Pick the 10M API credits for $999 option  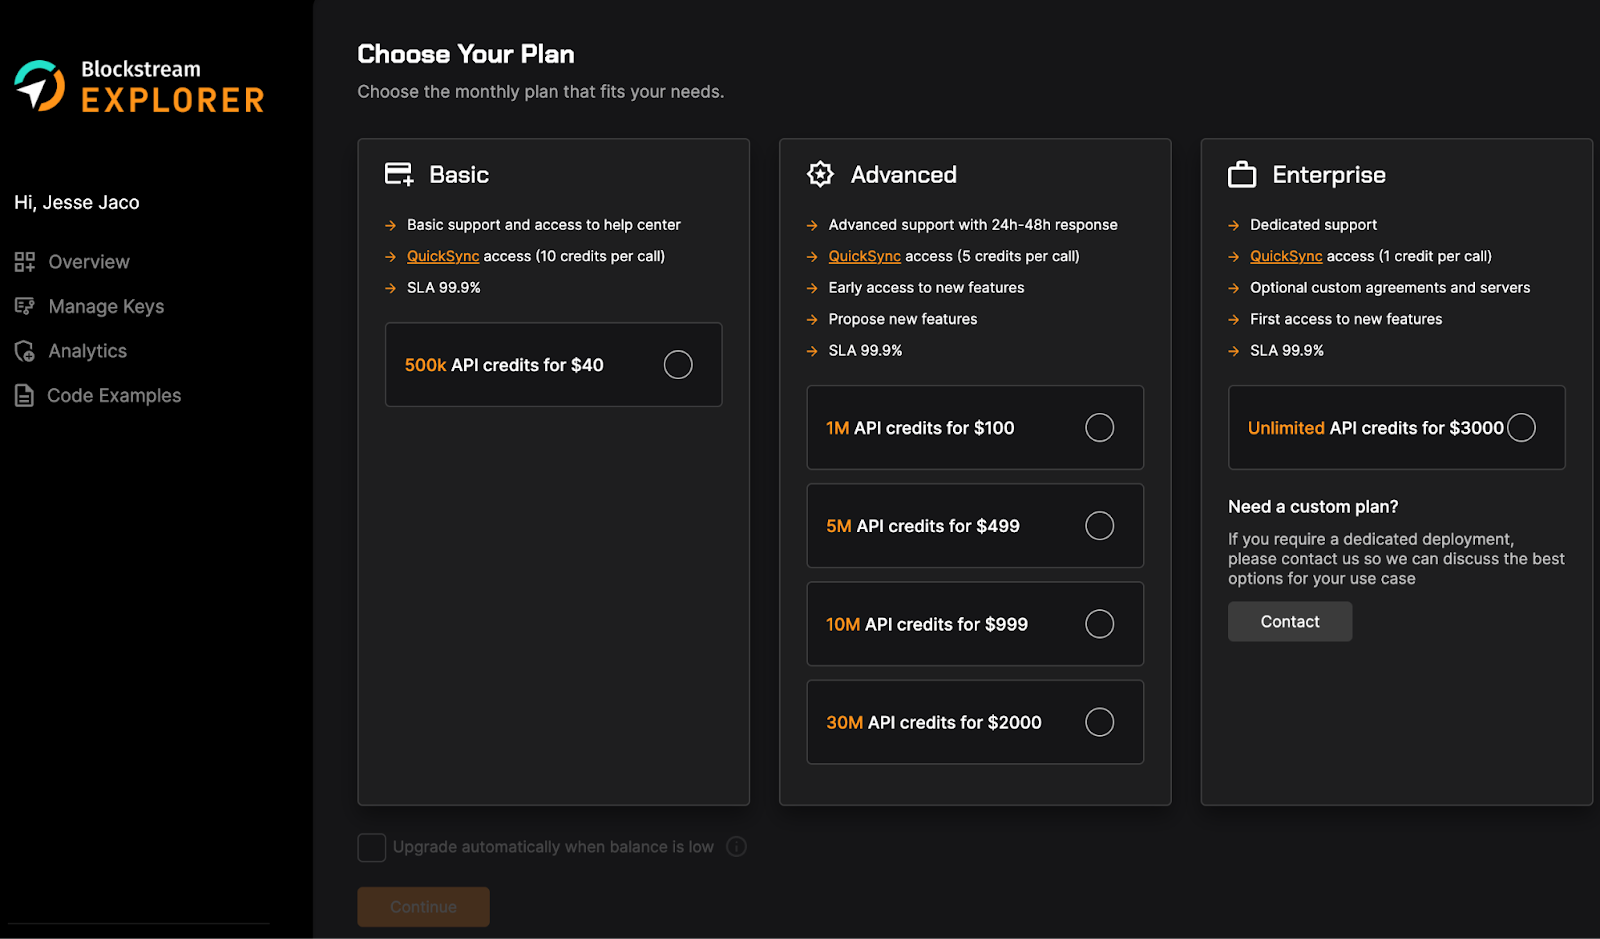1099,624
